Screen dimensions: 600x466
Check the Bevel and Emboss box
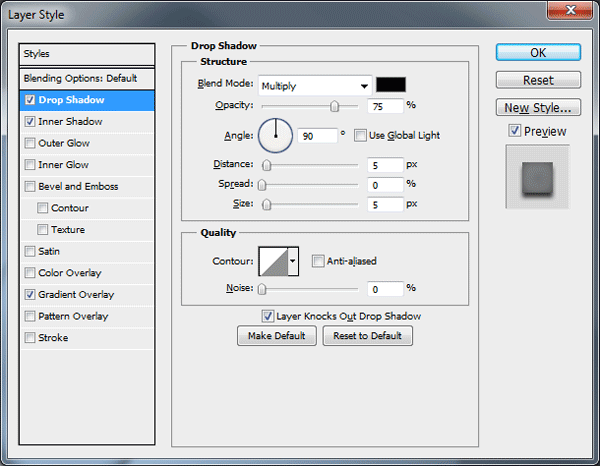click(x=30, y=186)
